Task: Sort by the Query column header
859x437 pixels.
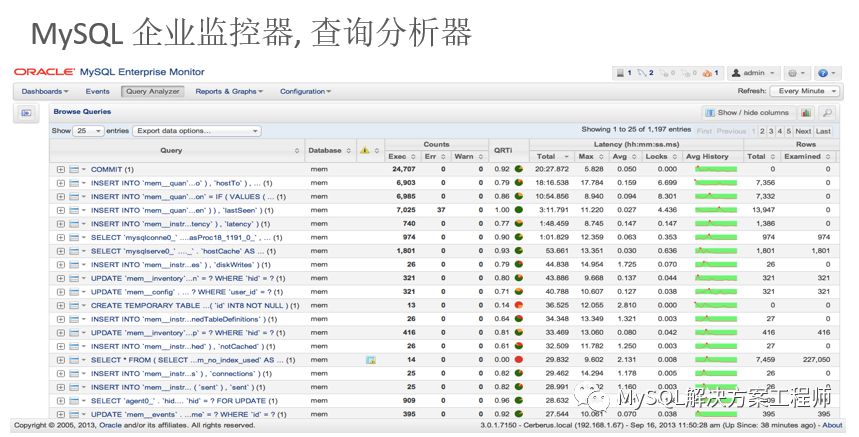Action: tap(176, 150)
